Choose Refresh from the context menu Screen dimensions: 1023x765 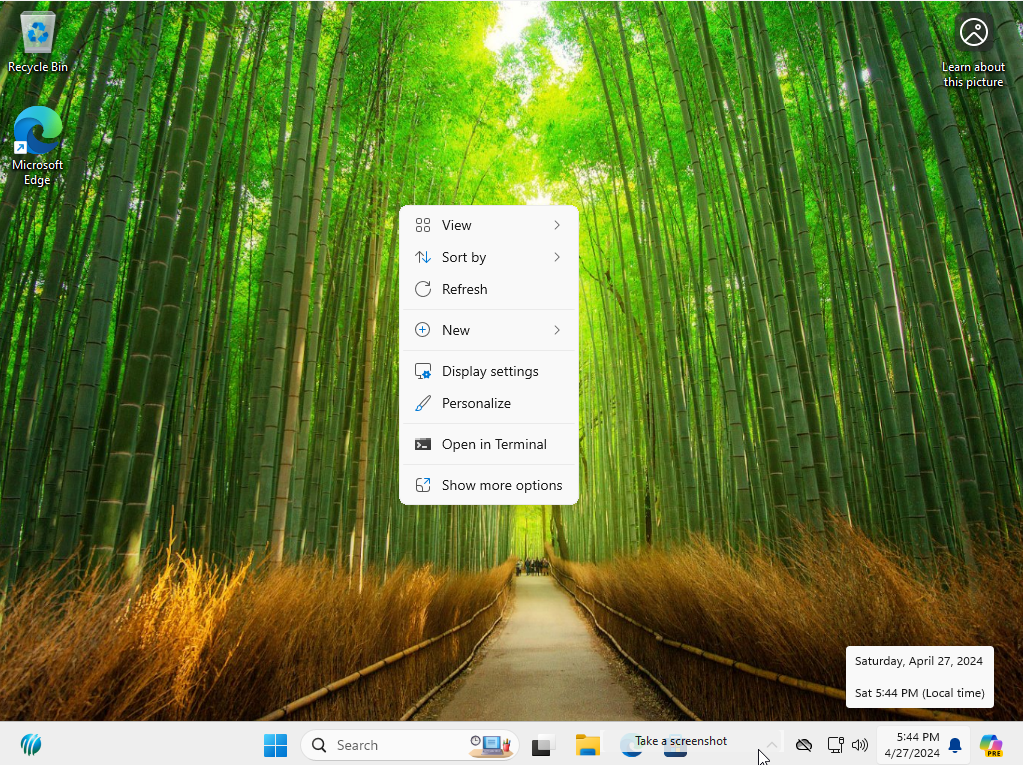tap(465, 289)
